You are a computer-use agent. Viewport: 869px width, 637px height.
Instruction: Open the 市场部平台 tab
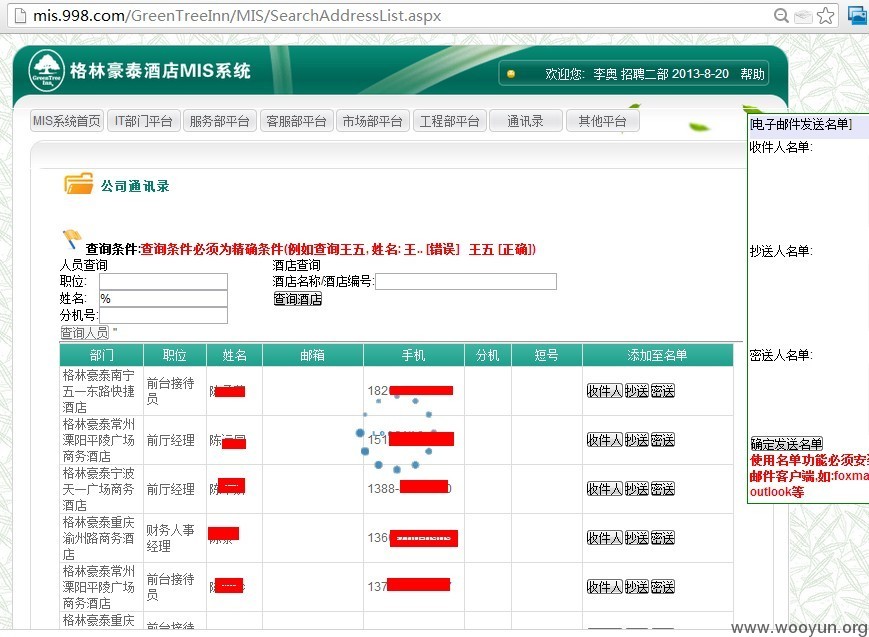(372, 121)
